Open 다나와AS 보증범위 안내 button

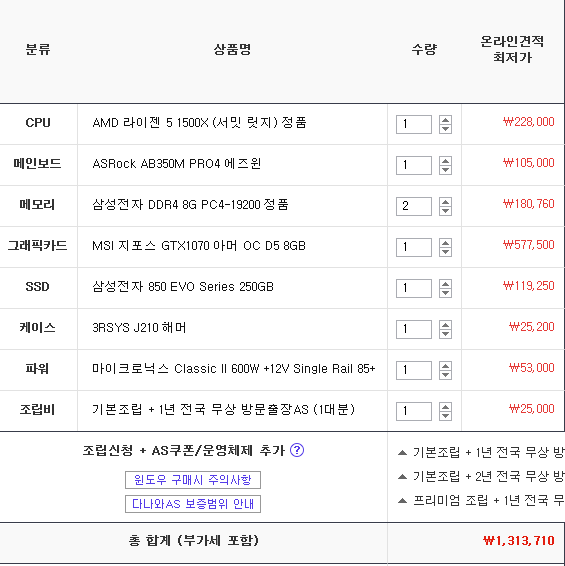193,504
